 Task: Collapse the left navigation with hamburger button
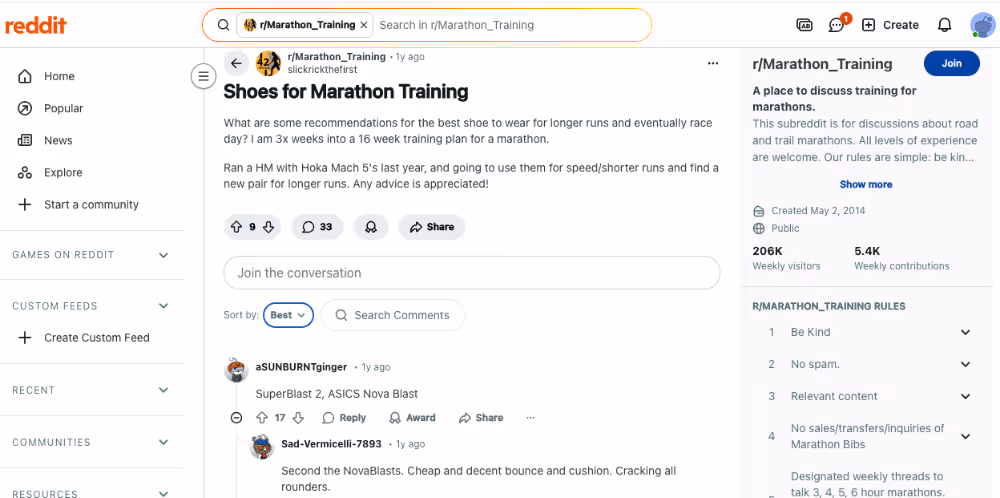pos(203,77)
